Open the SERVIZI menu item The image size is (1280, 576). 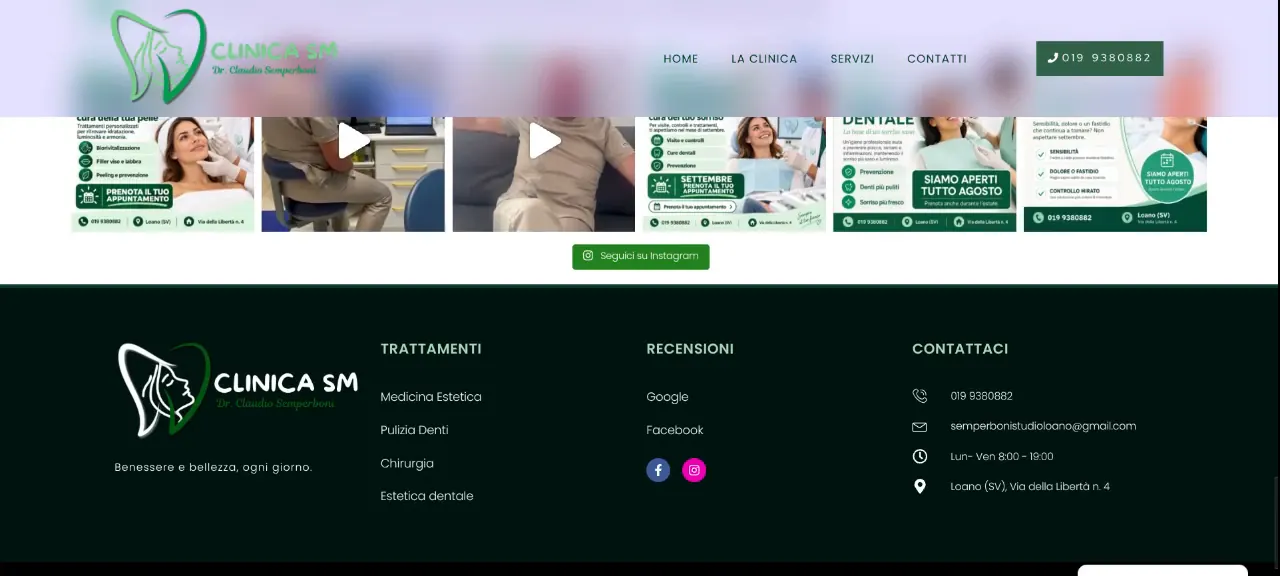[852, 59]
